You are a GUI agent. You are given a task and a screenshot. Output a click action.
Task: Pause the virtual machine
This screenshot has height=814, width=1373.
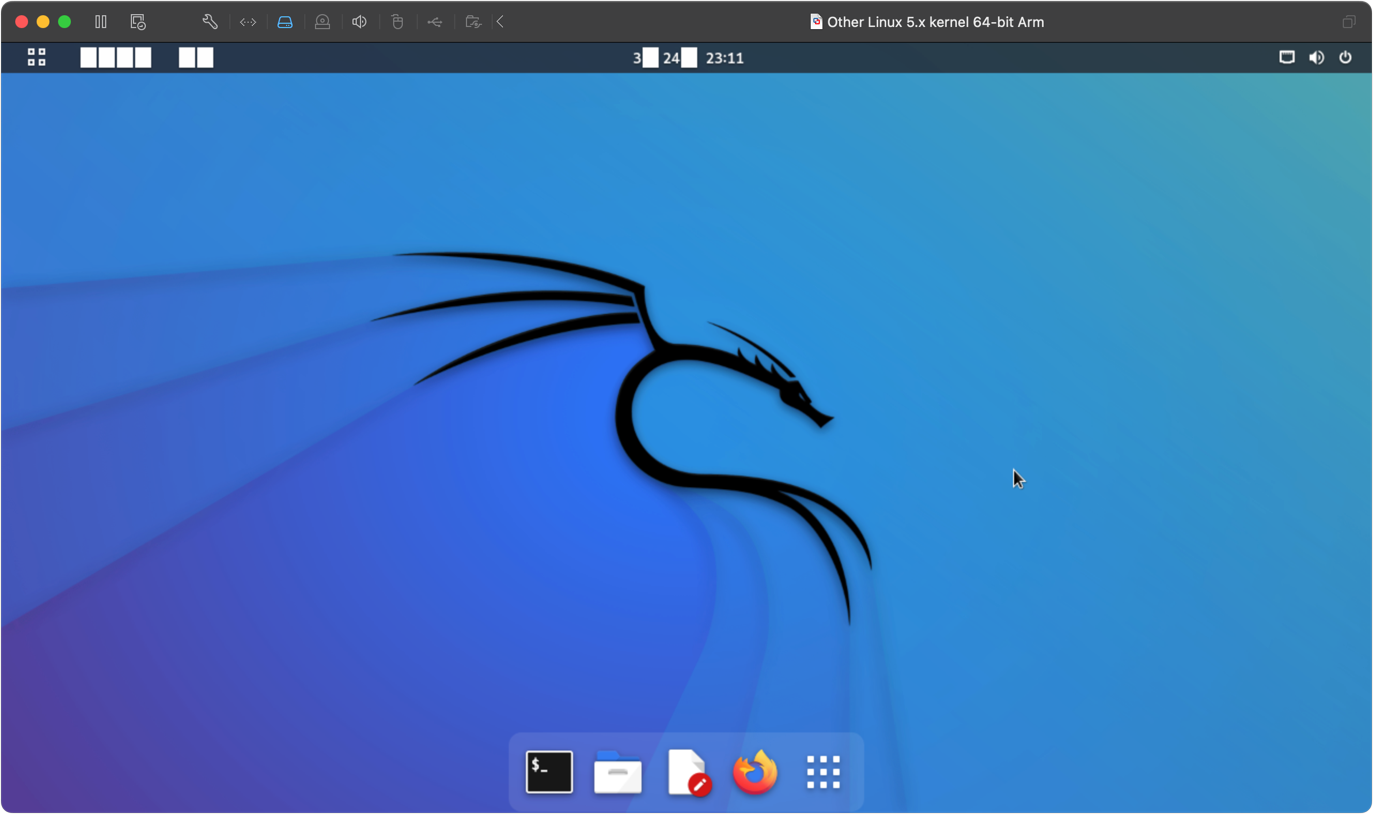(101, 21)
